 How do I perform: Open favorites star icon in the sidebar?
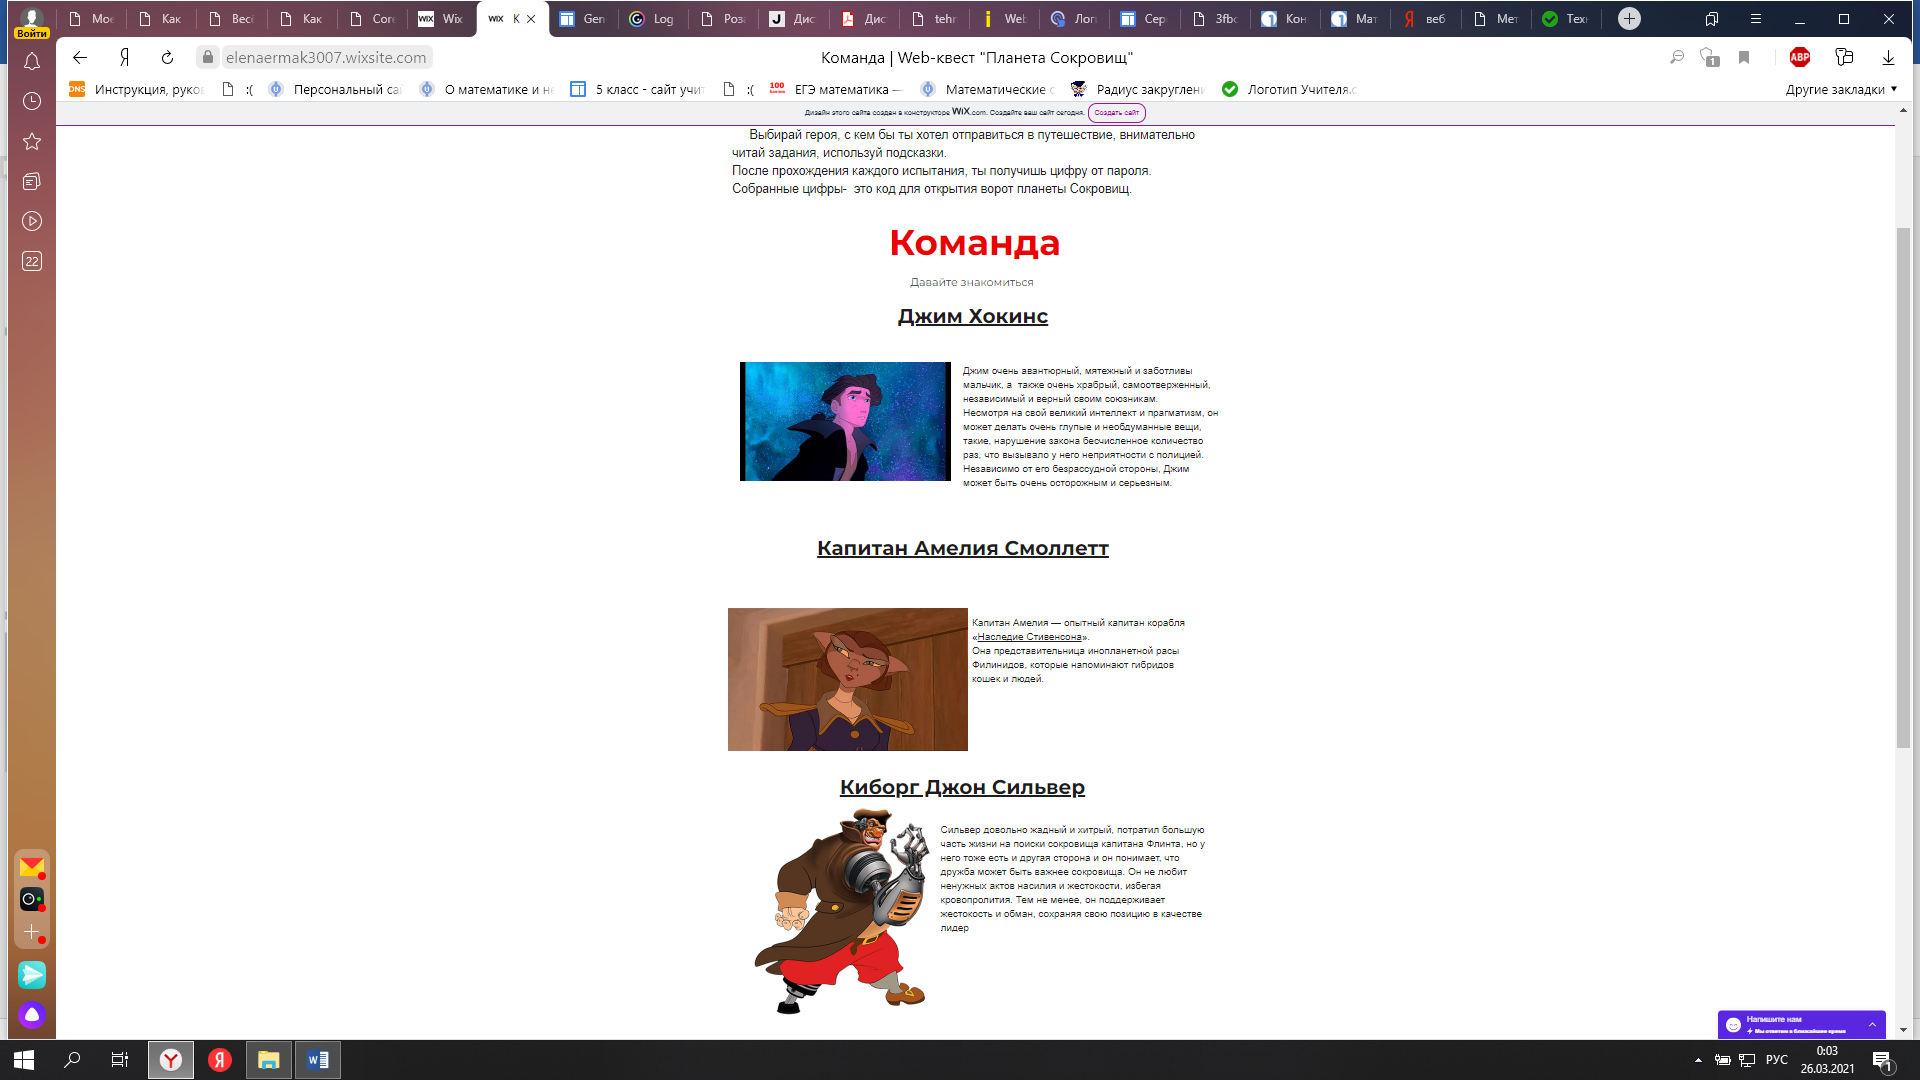coord(32,141)
